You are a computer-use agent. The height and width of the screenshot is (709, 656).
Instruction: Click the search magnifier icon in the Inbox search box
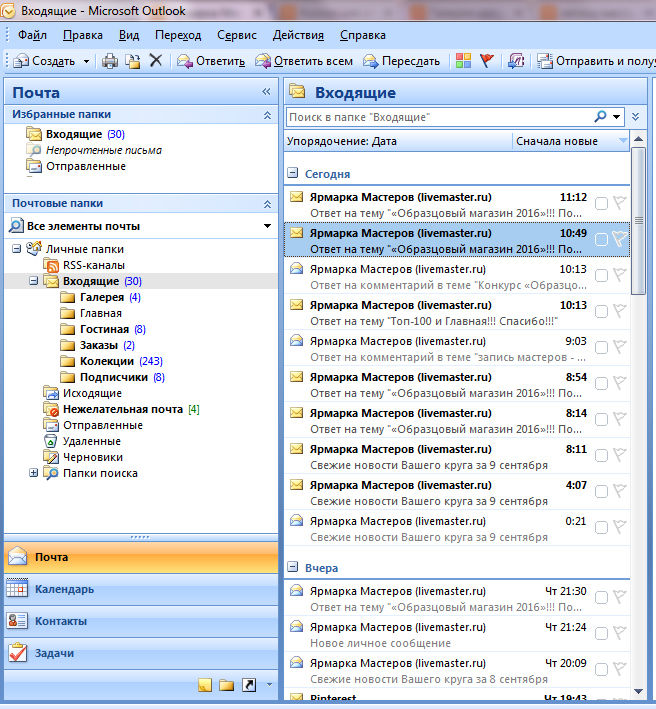point(600,117)
